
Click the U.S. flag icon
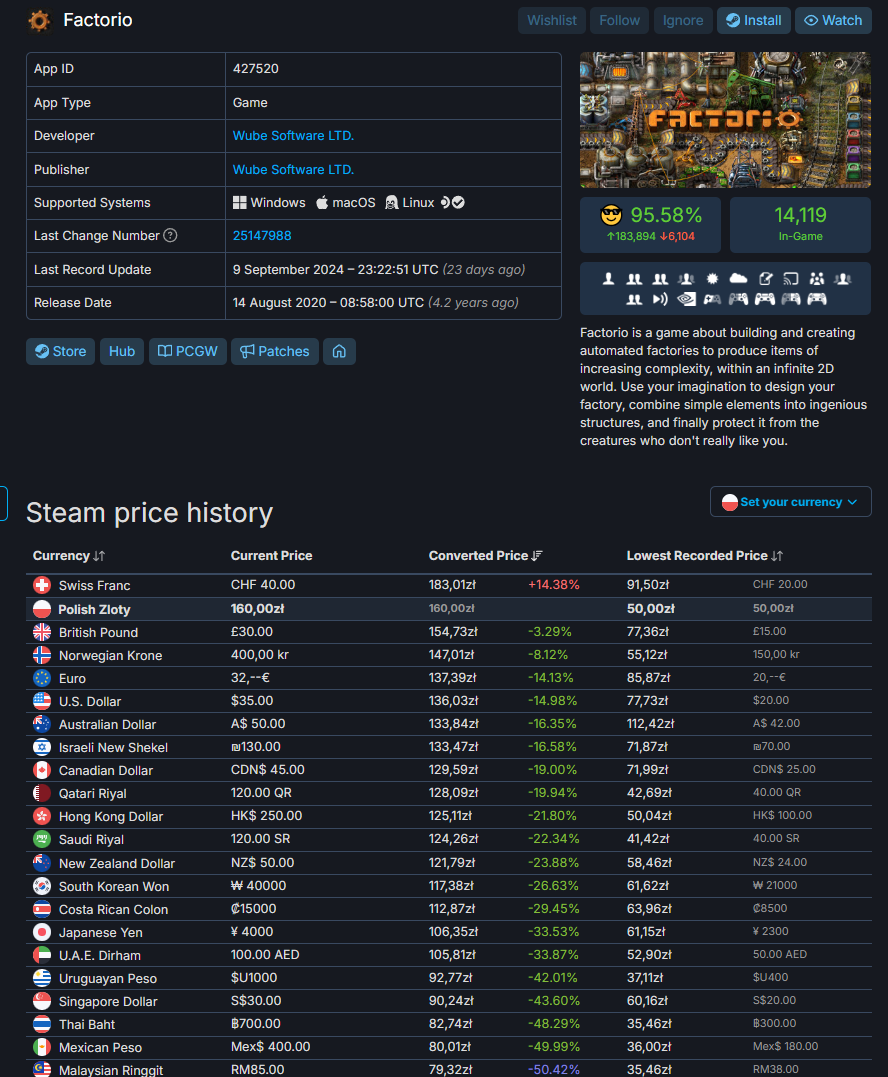point(42,701)
